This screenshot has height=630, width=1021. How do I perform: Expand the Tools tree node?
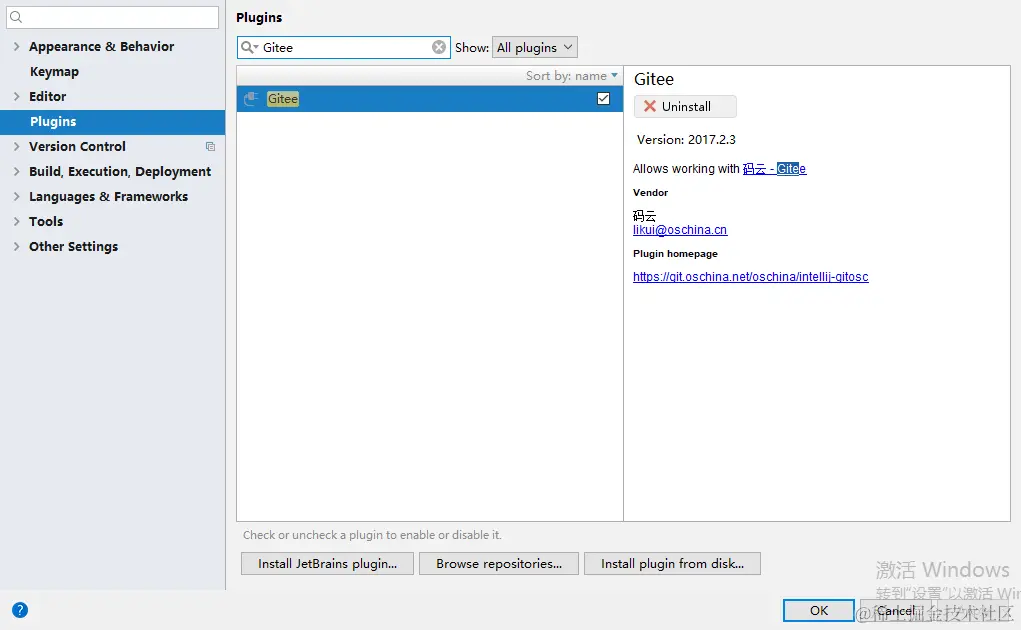16,221
